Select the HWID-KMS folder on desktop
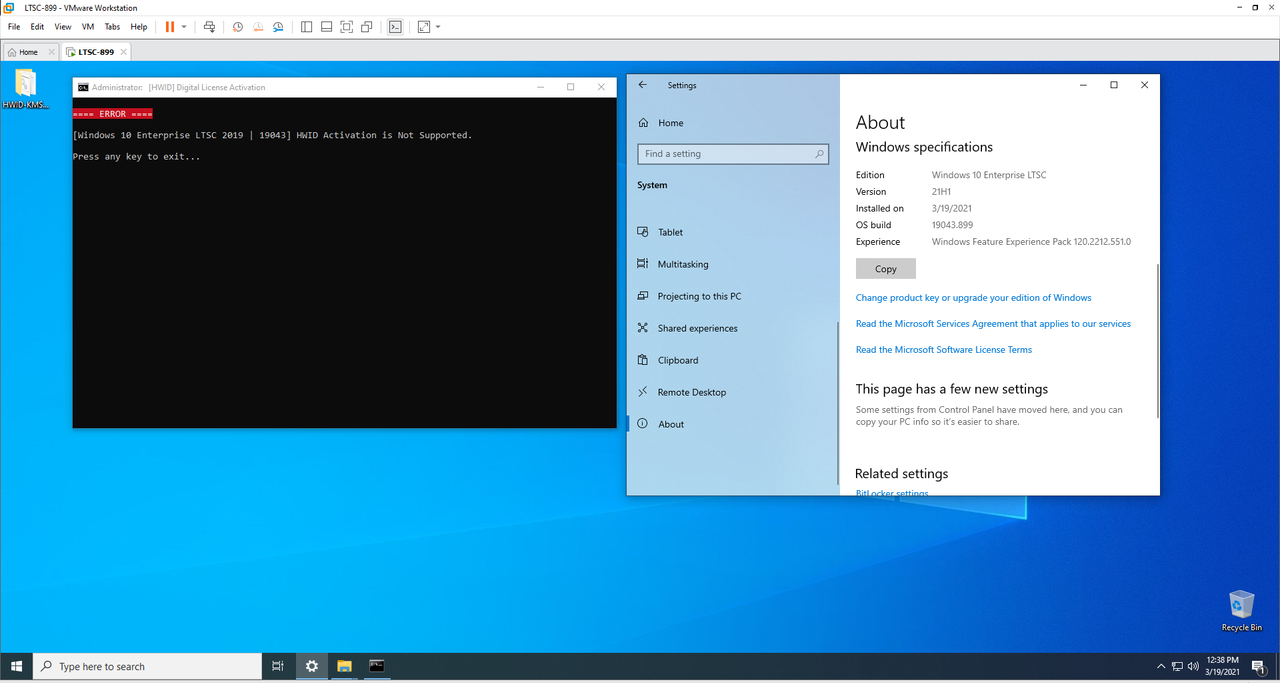Screen dimensions: 1280x683 pos(25,90)
